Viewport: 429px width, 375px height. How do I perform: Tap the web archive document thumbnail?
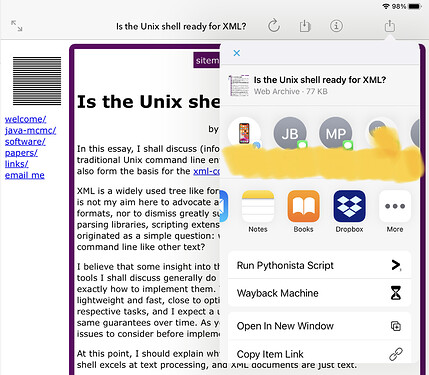pos(239,85)
